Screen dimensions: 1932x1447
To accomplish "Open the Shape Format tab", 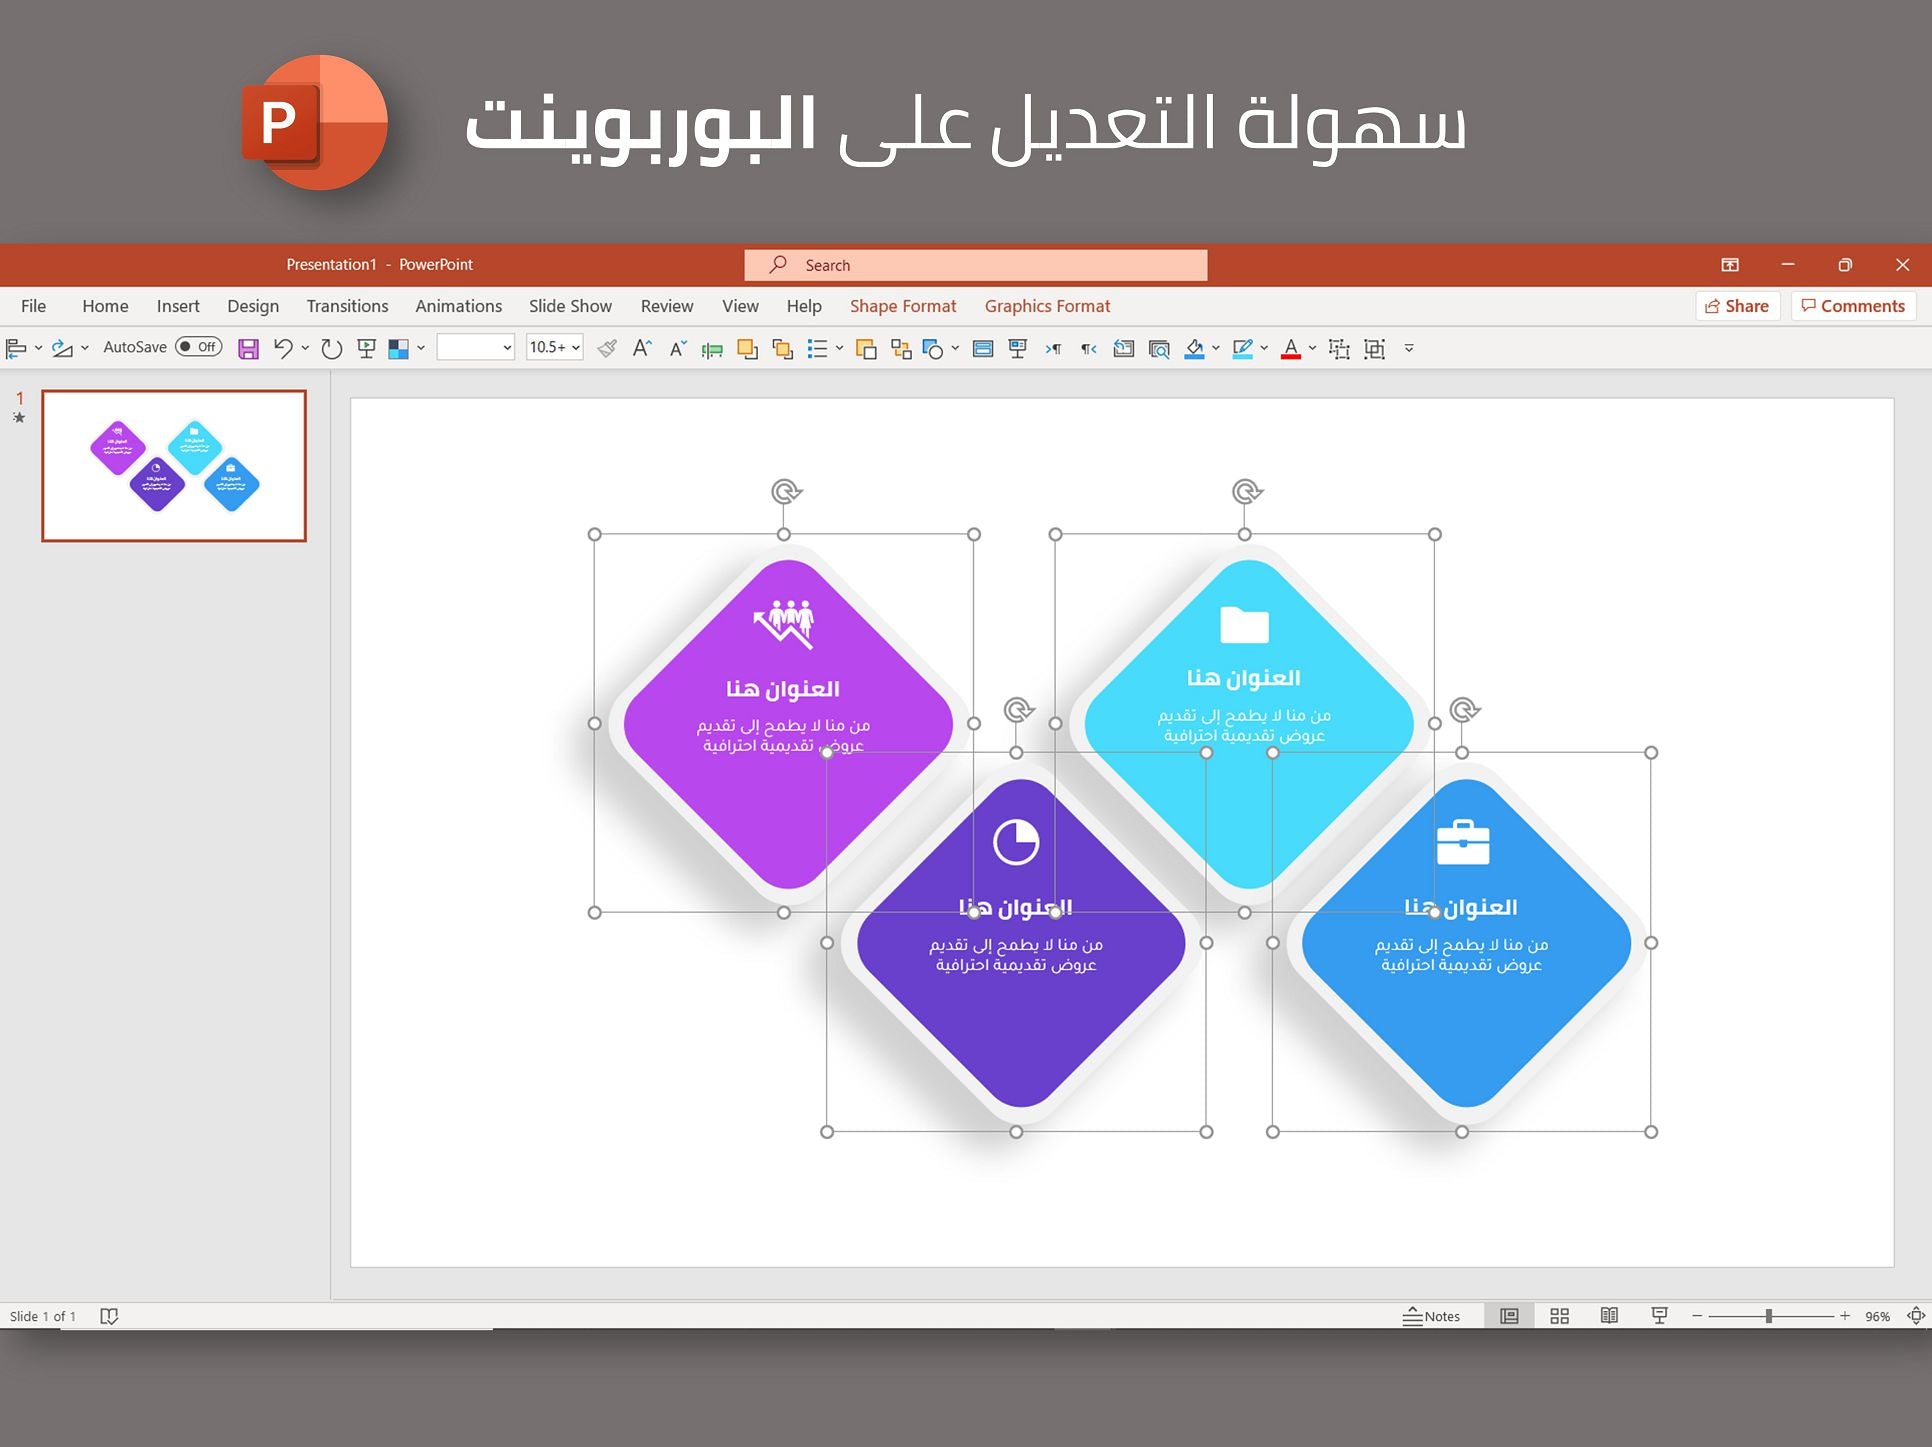I will click(x=903, y=306).
